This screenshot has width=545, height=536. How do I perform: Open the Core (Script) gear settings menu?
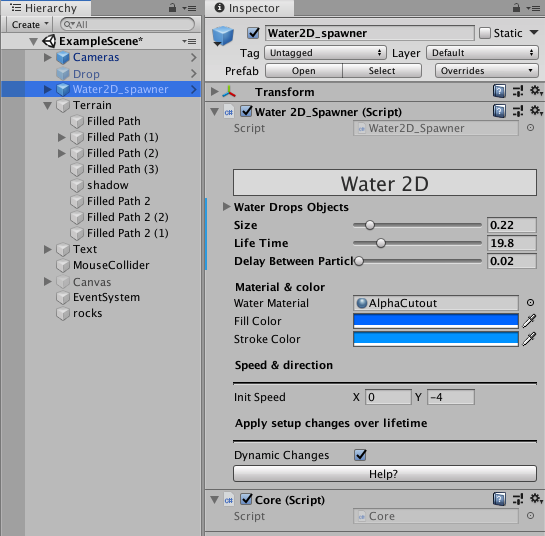pyautogui.click(x=536, y=499)
